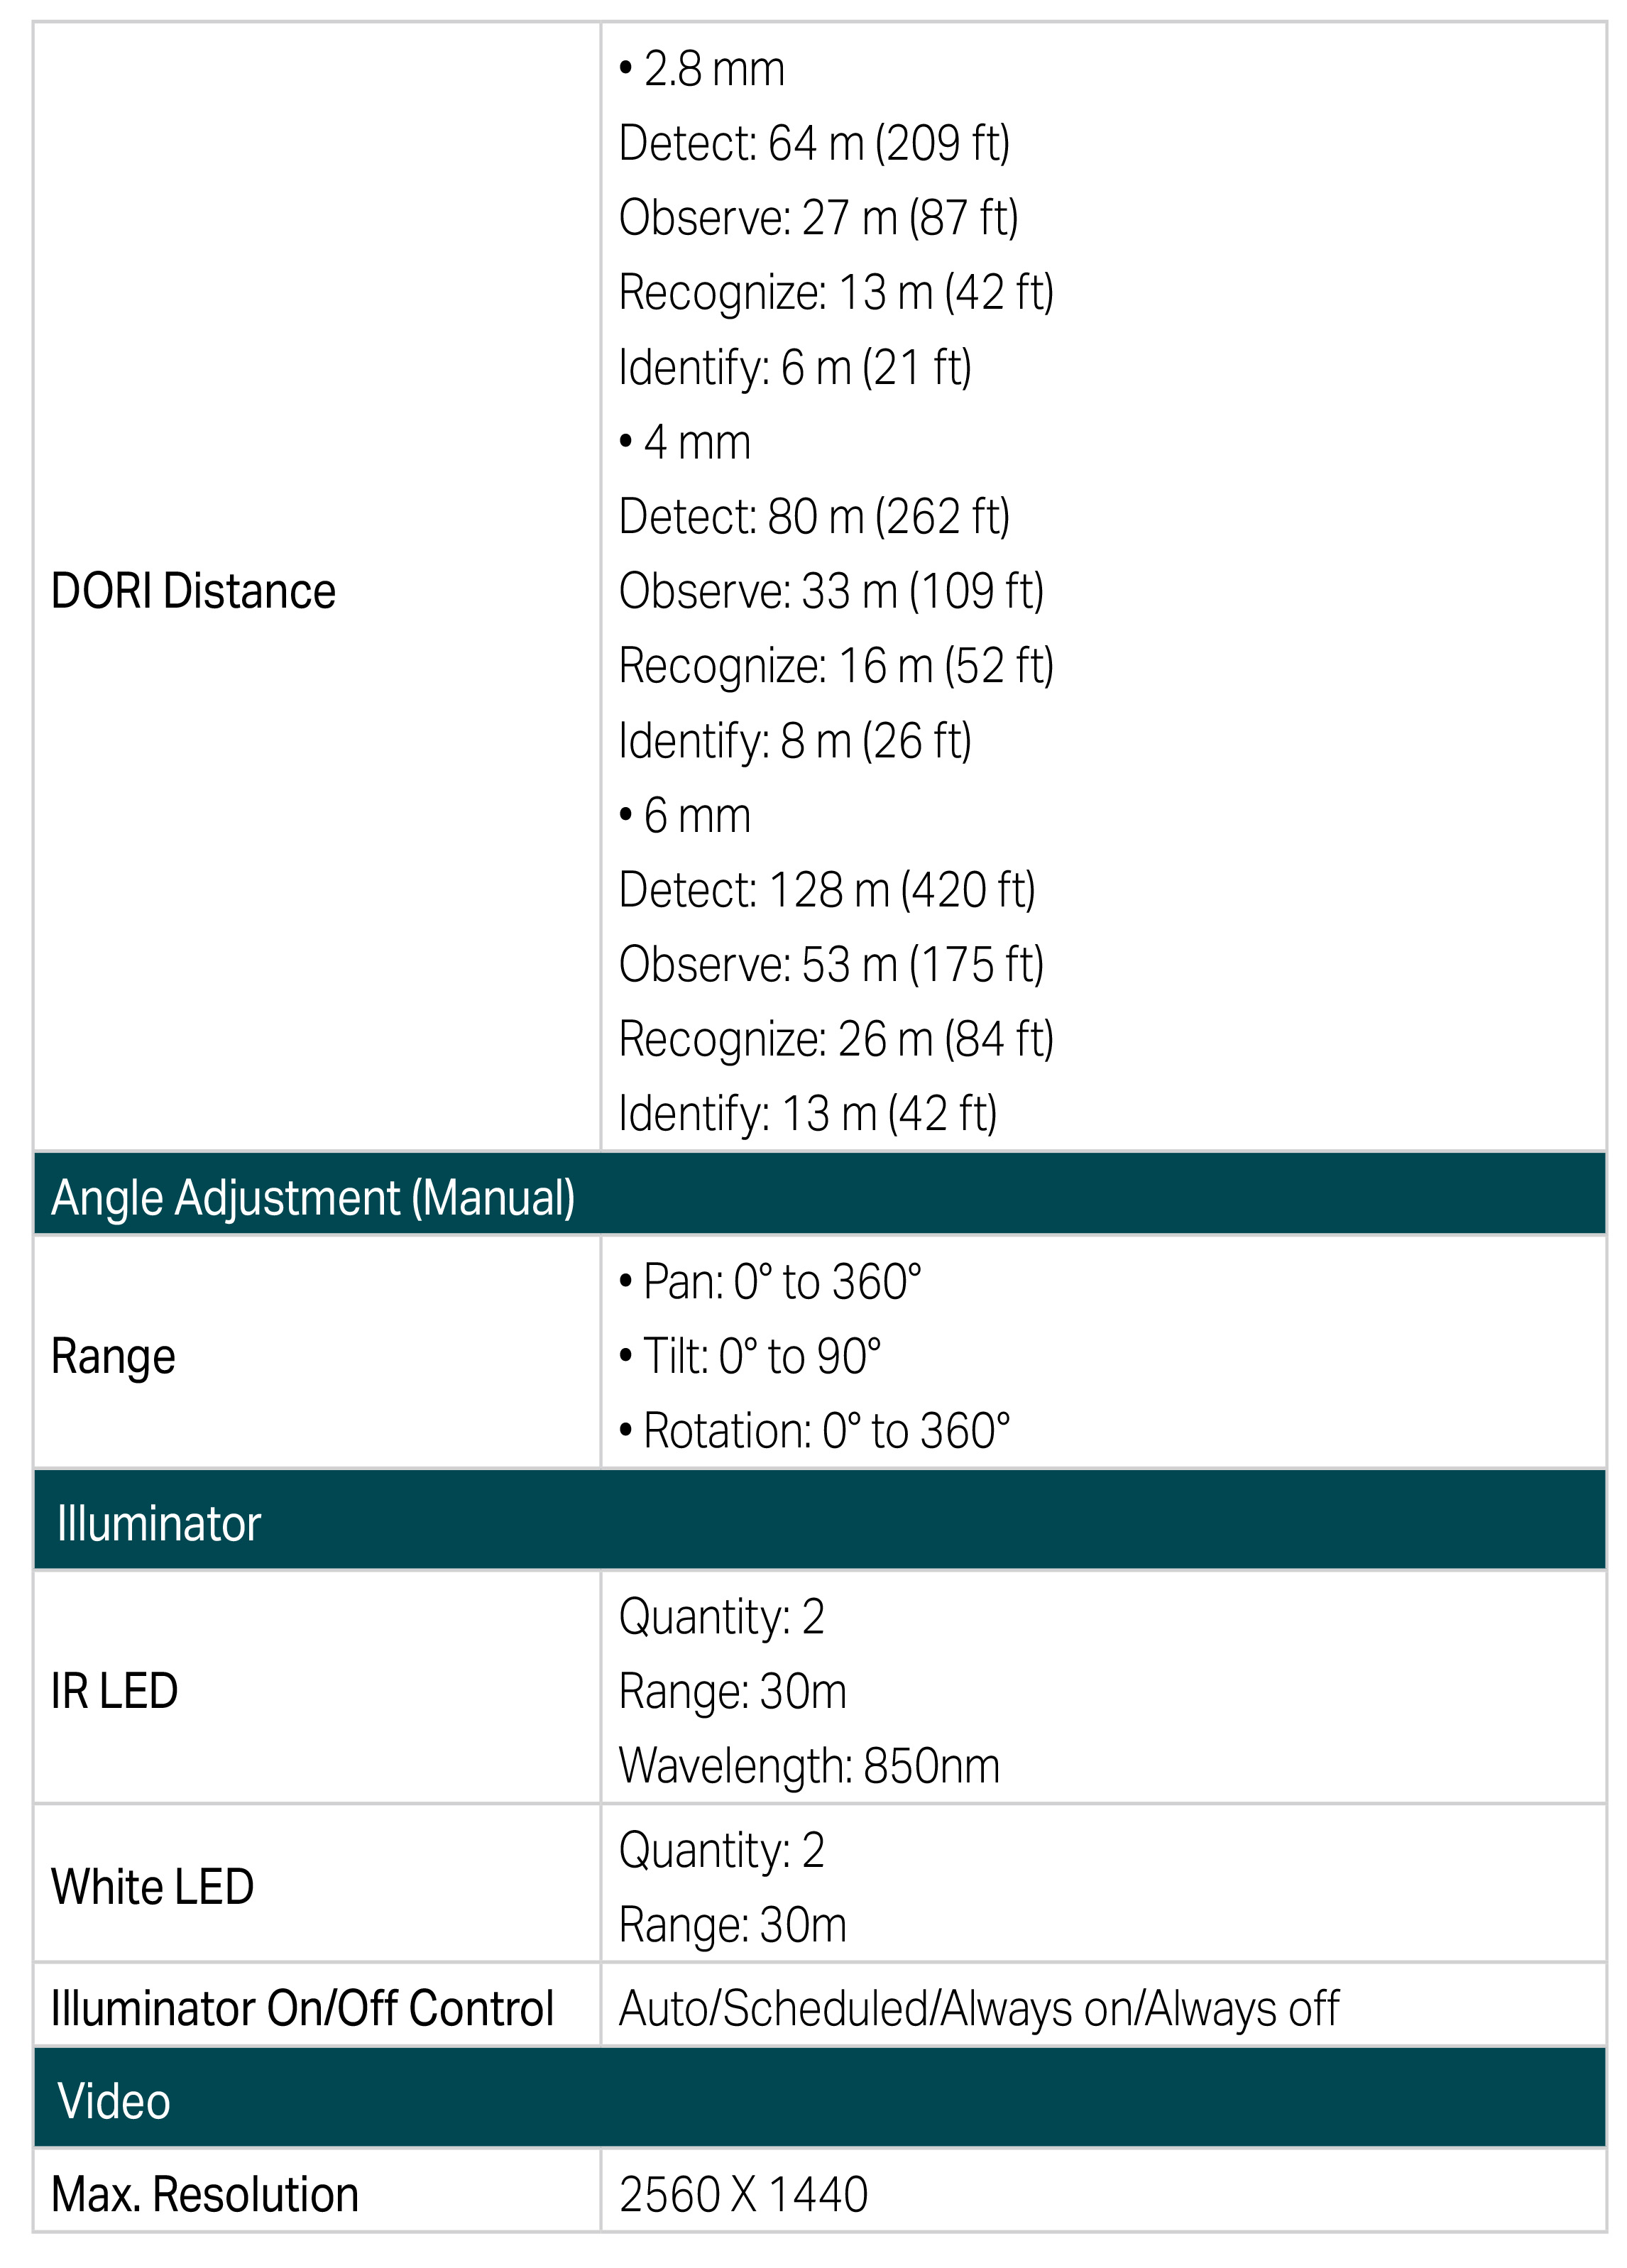Select the 2560 X 1440 resolution value

point(743,2195)
